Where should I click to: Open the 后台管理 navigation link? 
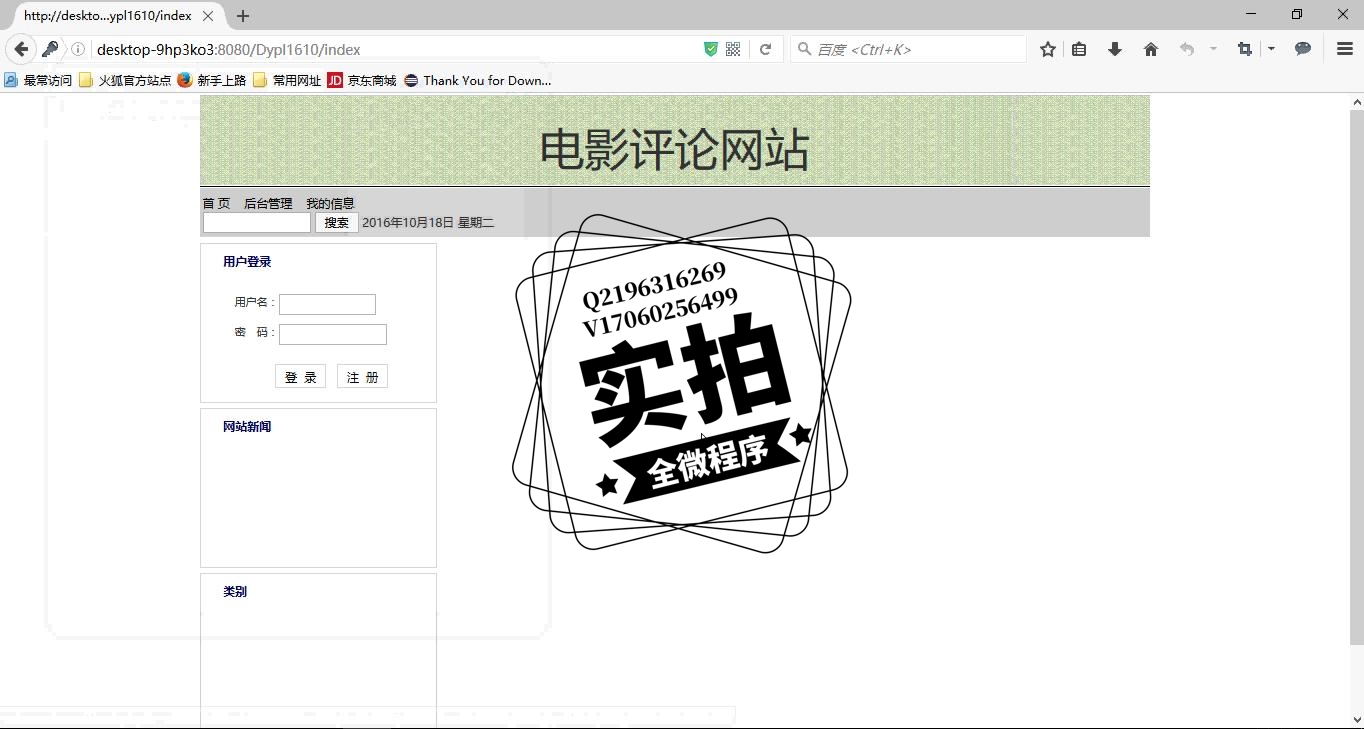[268, 203]
